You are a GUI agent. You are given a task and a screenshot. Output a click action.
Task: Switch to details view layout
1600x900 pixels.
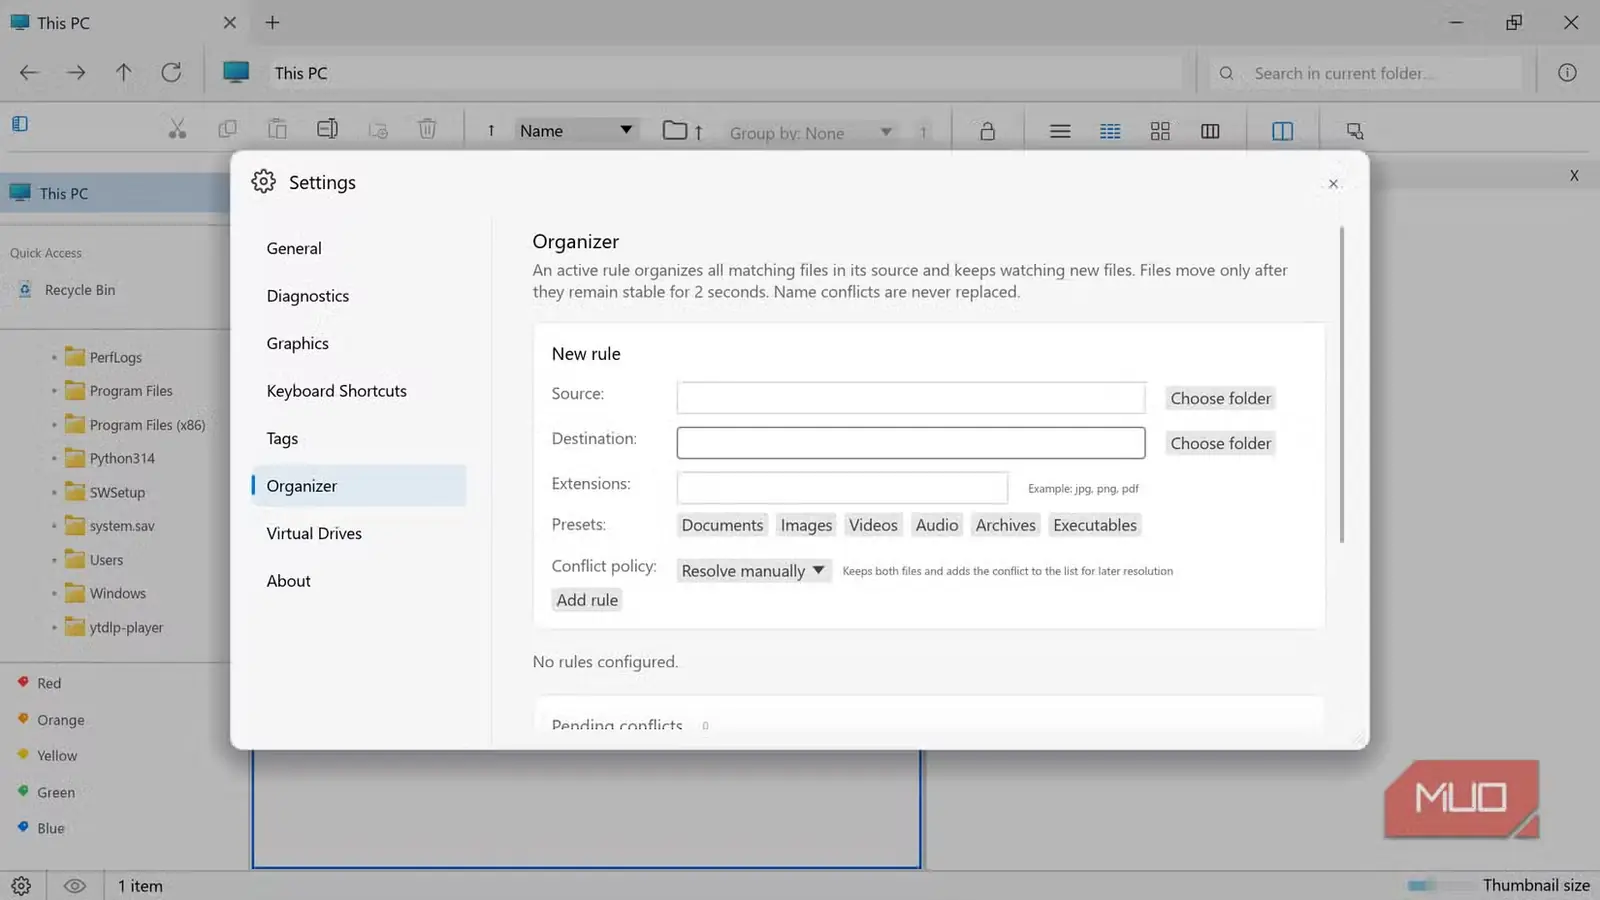point(1110,131)
